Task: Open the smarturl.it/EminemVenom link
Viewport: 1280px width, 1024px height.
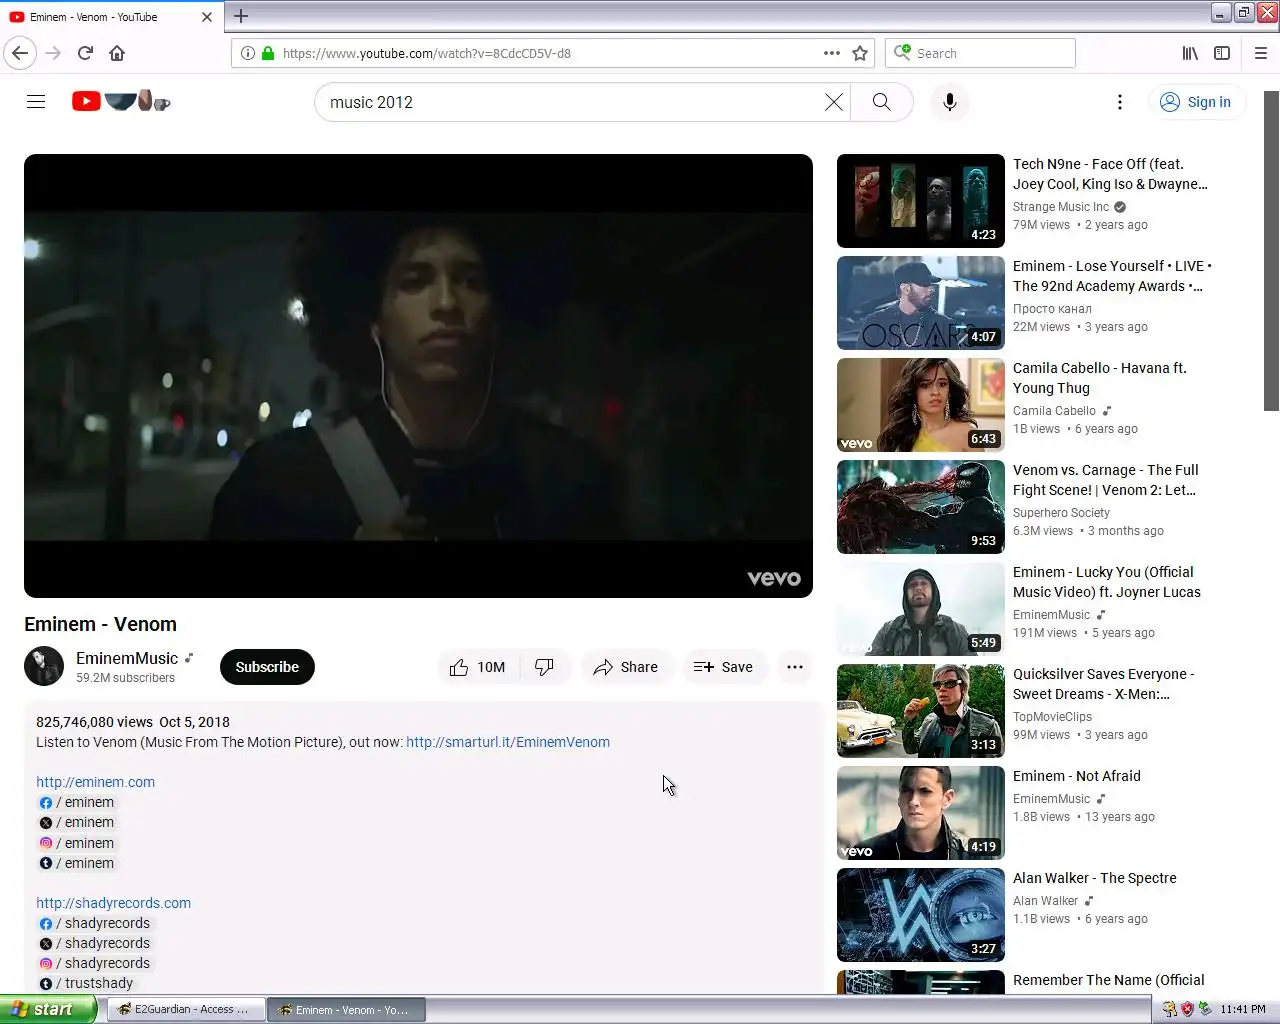Action: pos(508,742)
